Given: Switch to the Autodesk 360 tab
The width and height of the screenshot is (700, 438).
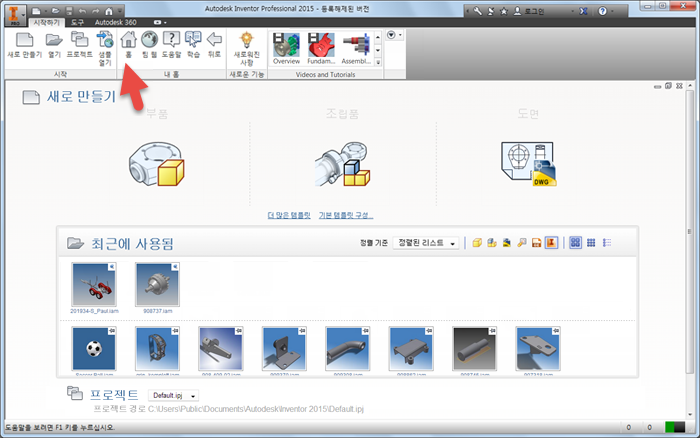Looking at the screenshot, I should pos(116,22).
